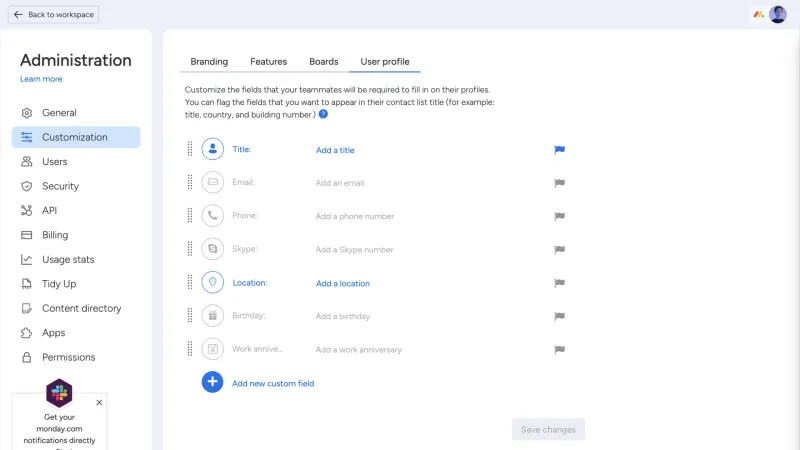800x450 pixels.
Task: Toggle the flag for Title field
Action: coord(559,149)
